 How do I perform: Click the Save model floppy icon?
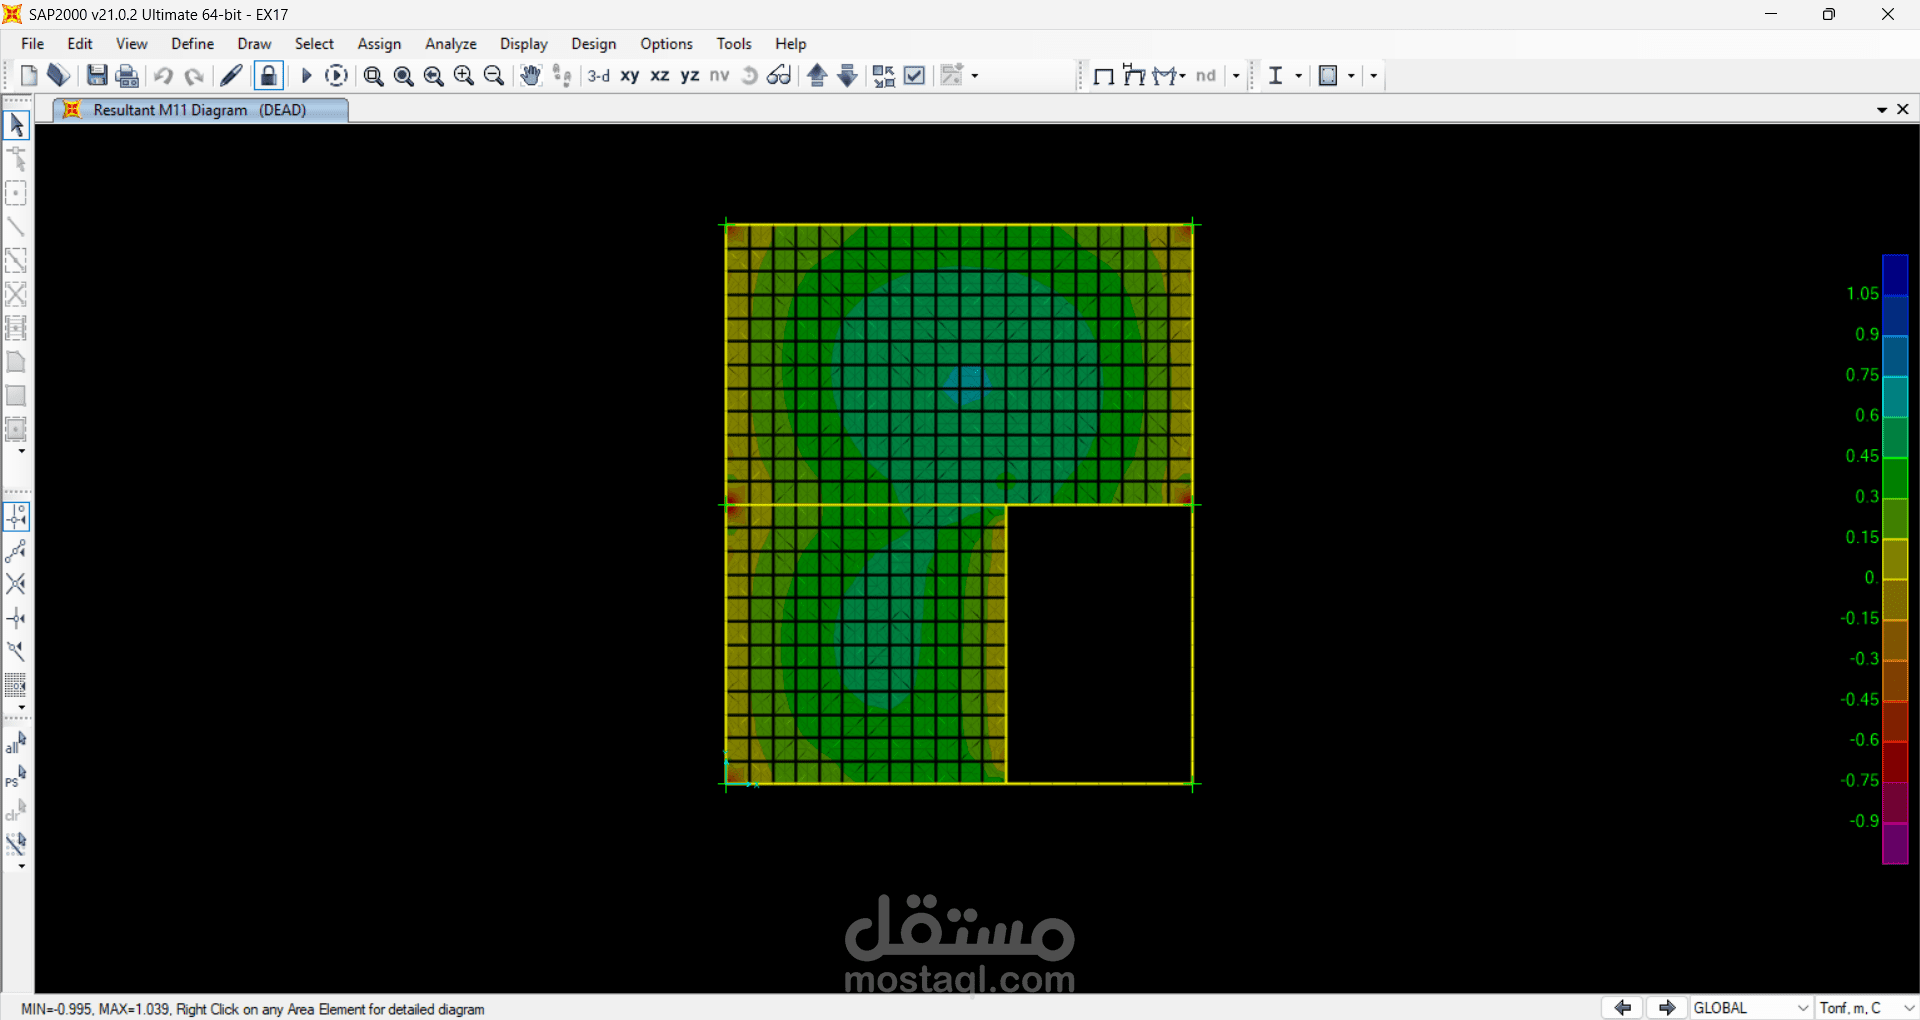(97, 76)
